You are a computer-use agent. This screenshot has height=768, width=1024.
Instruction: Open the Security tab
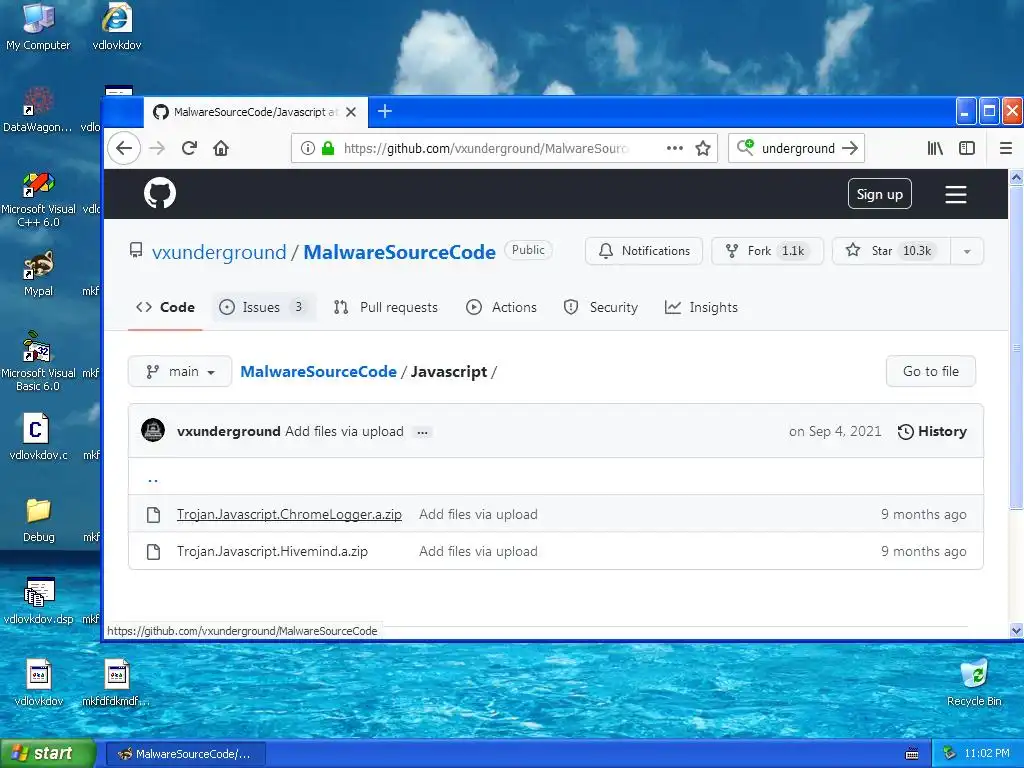600,307
